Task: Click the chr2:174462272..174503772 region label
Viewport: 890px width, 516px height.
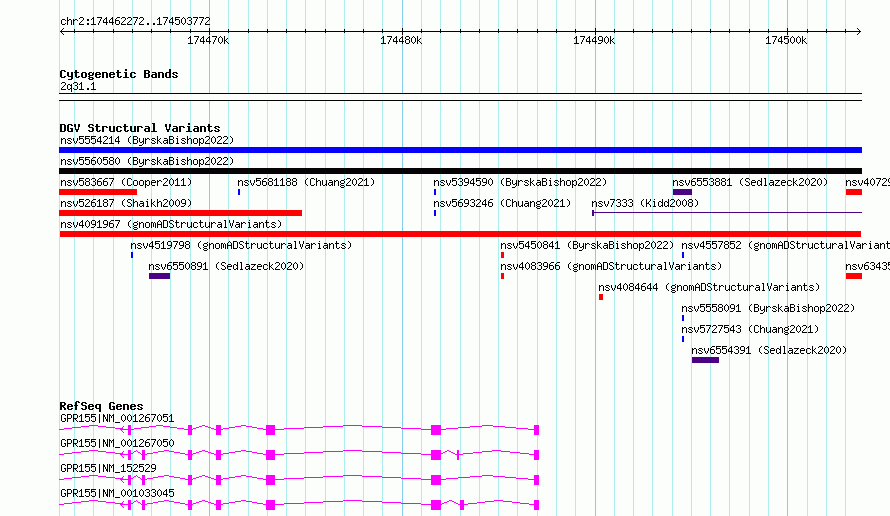Action: click(135, 22)
